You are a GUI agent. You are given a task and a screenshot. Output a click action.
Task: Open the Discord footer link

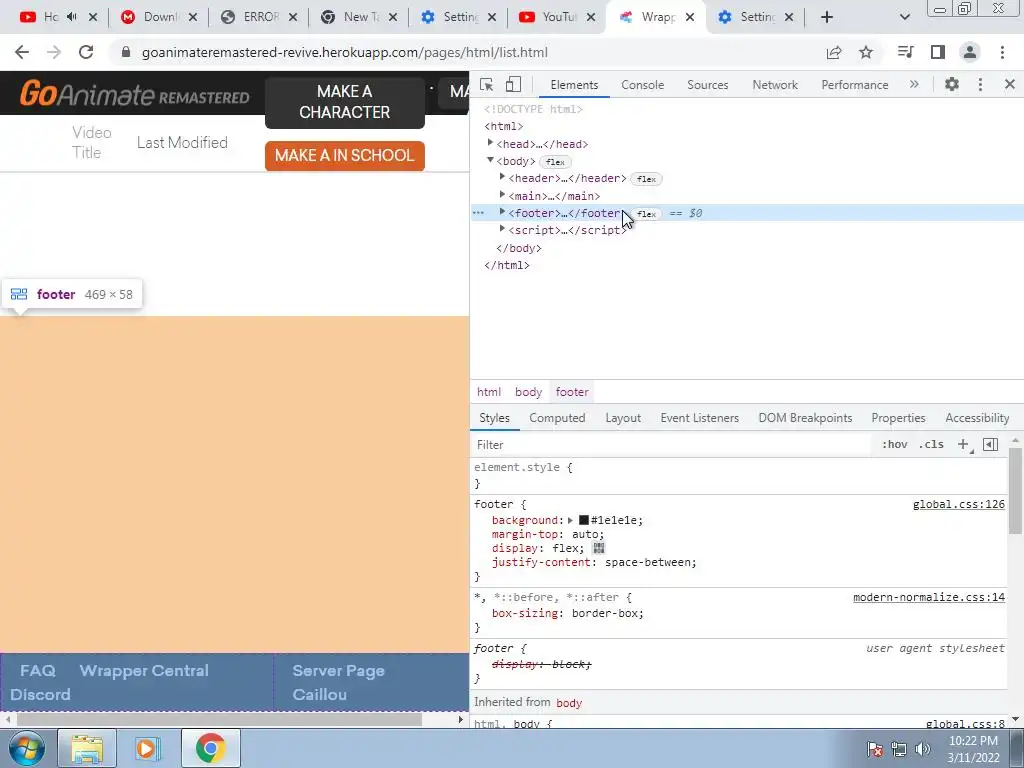click(x=40, y=694)
